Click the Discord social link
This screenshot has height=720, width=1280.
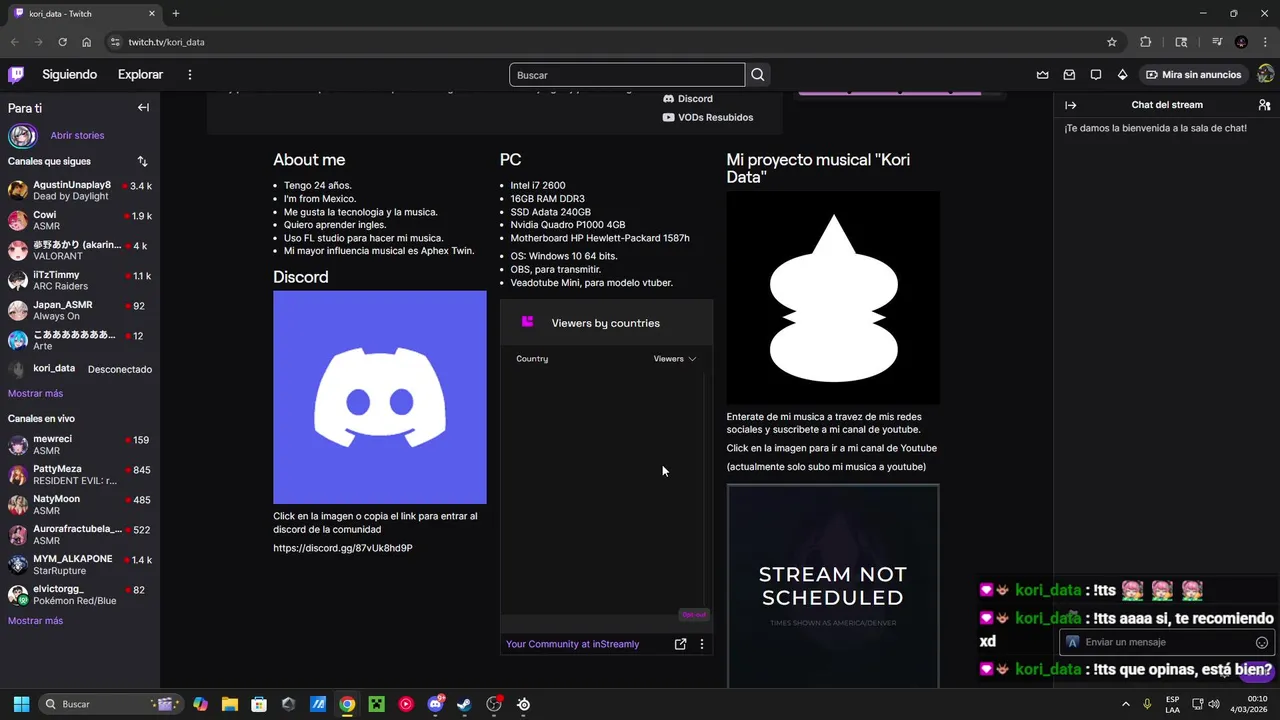click(688, 99)
